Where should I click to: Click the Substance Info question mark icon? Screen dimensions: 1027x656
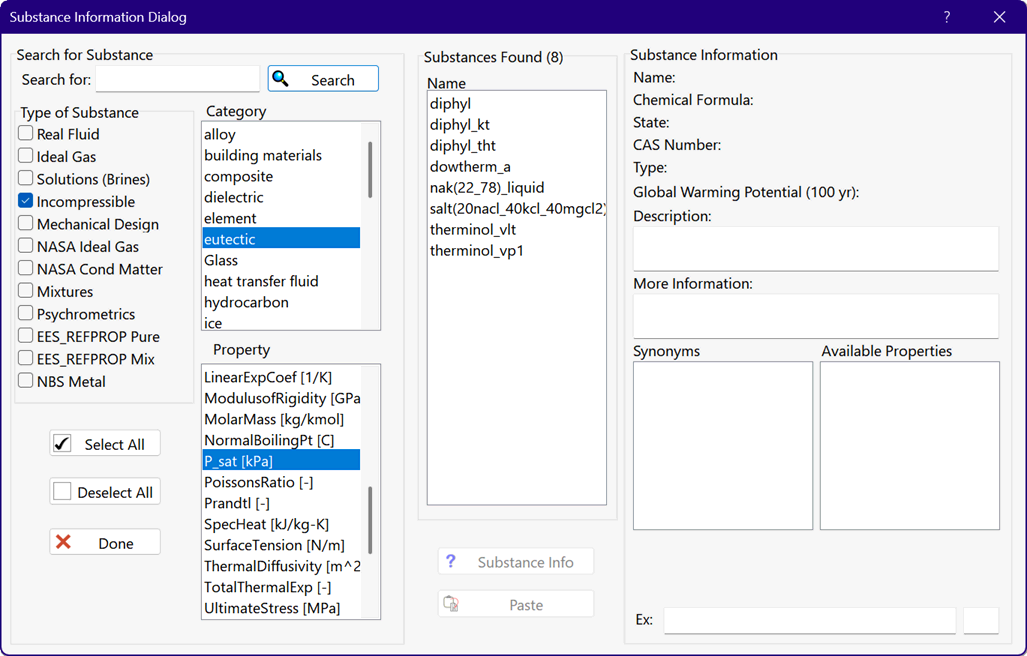click(451, 561)
